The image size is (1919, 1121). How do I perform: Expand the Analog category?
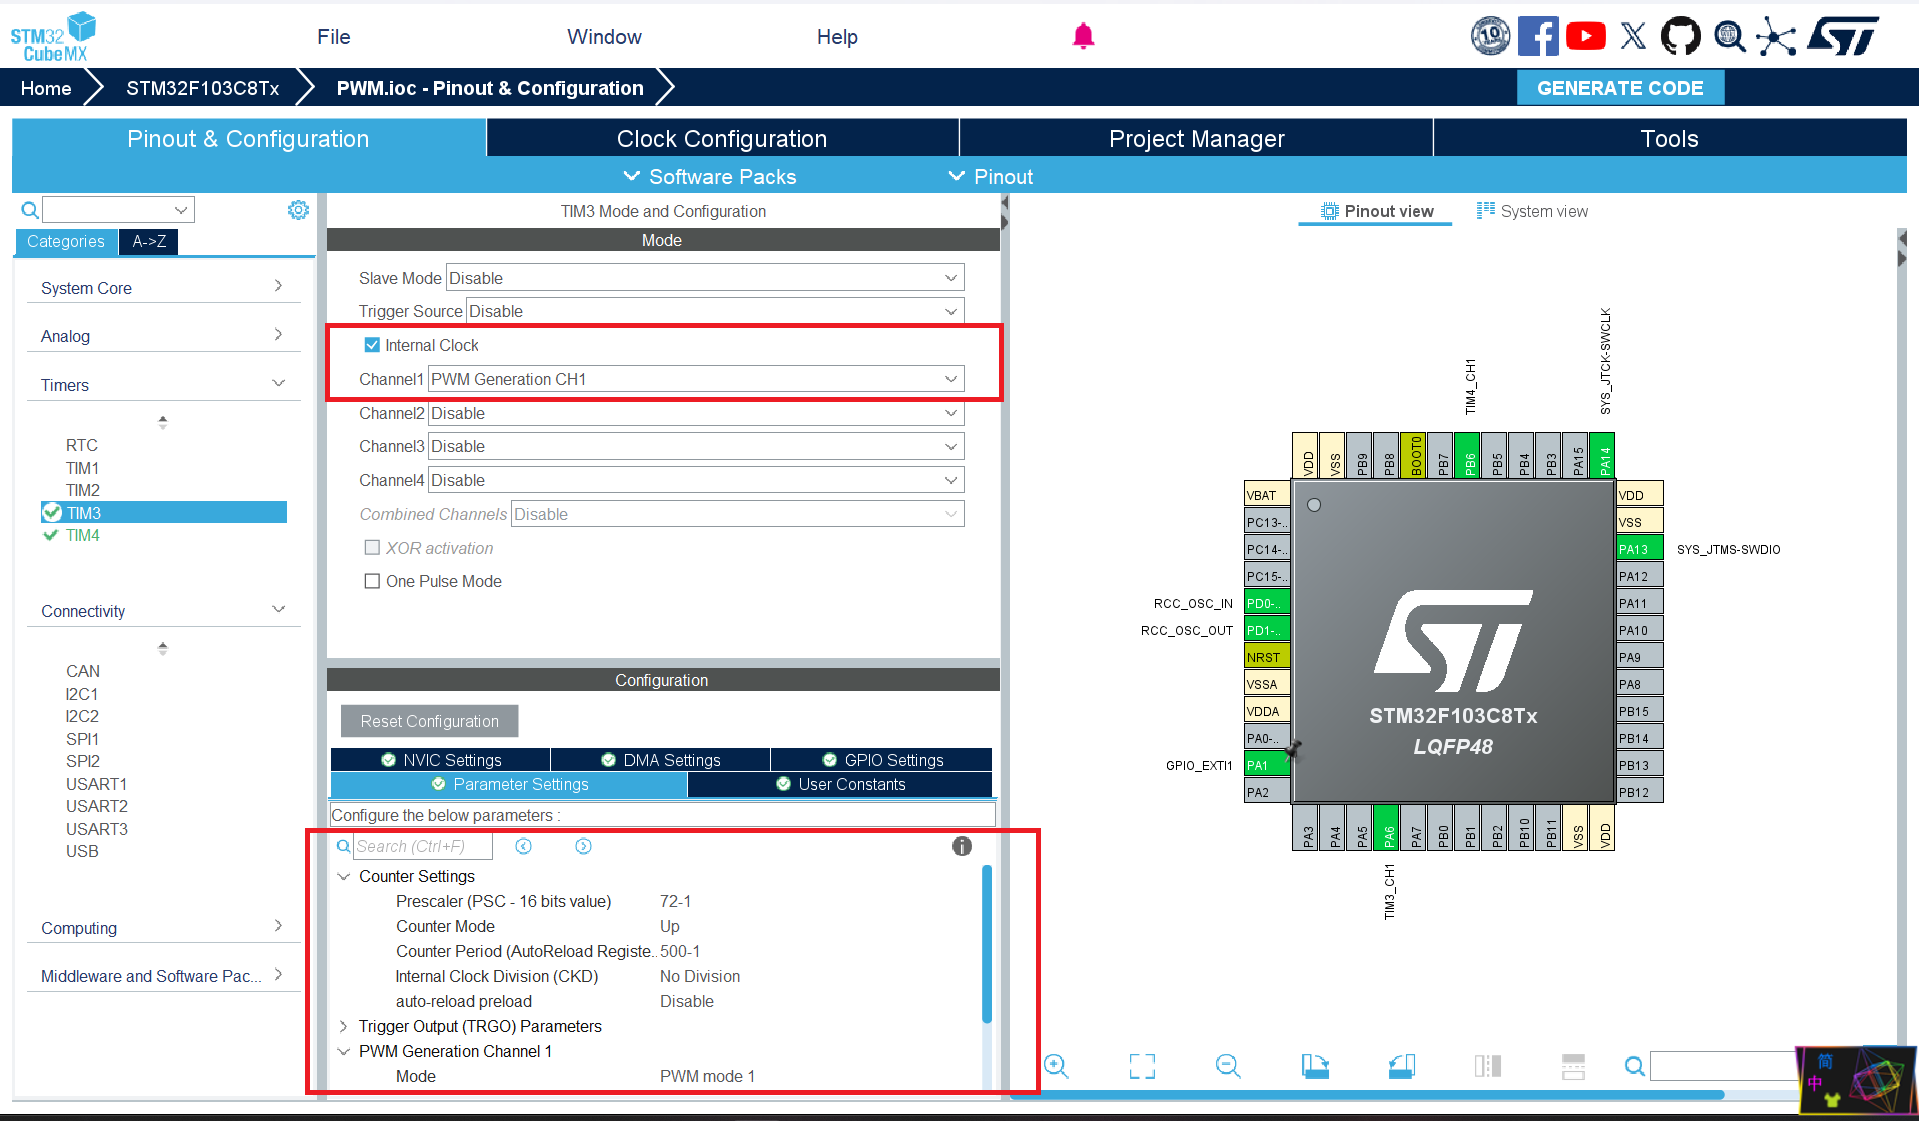163,336
